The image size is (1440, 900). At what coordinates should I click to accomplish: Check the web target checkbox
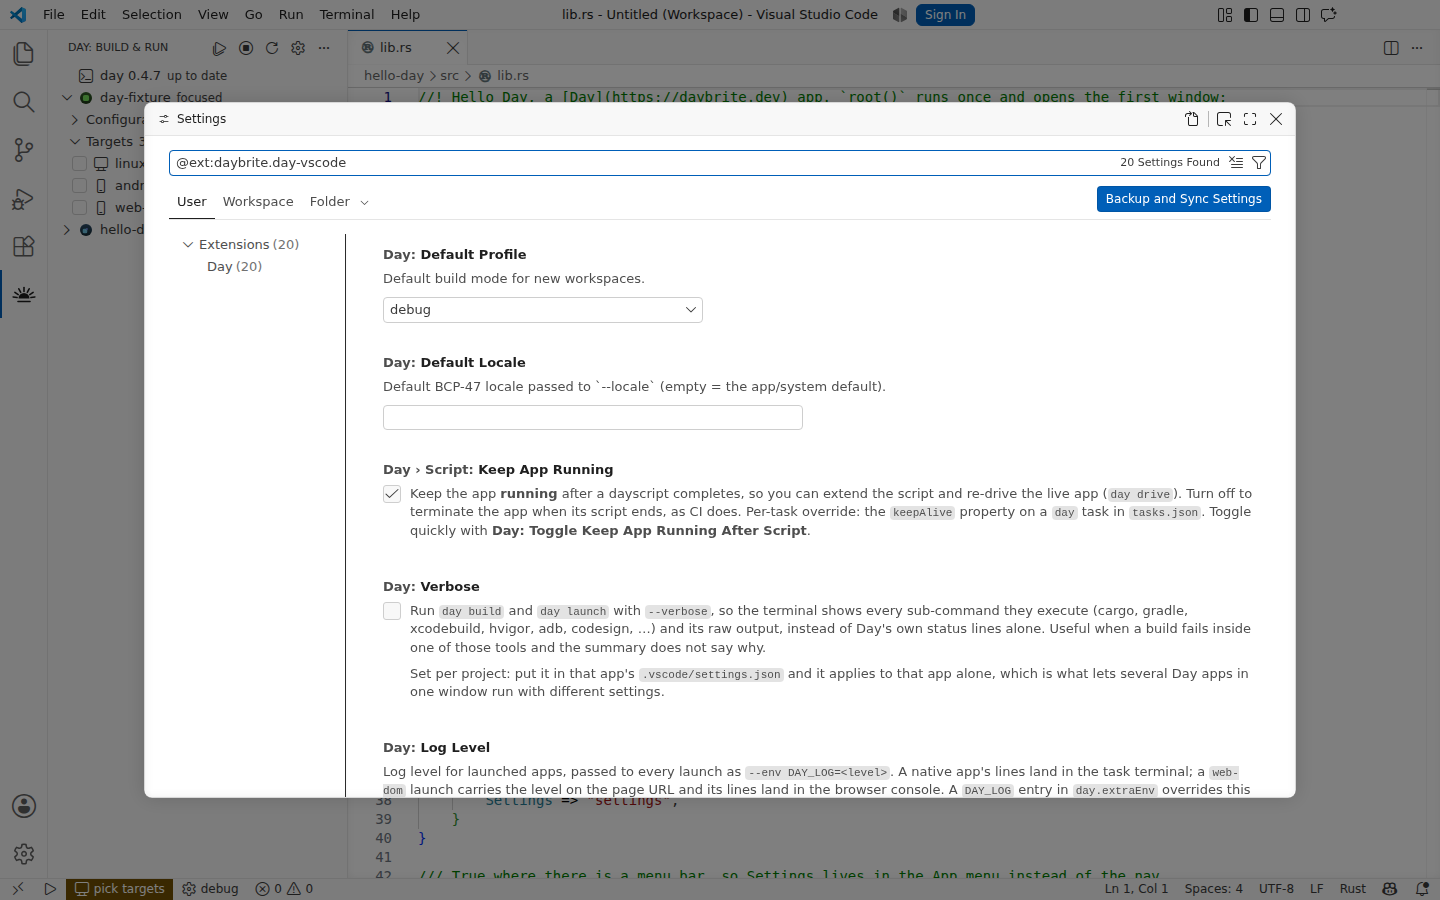click(x=80, y=207)
